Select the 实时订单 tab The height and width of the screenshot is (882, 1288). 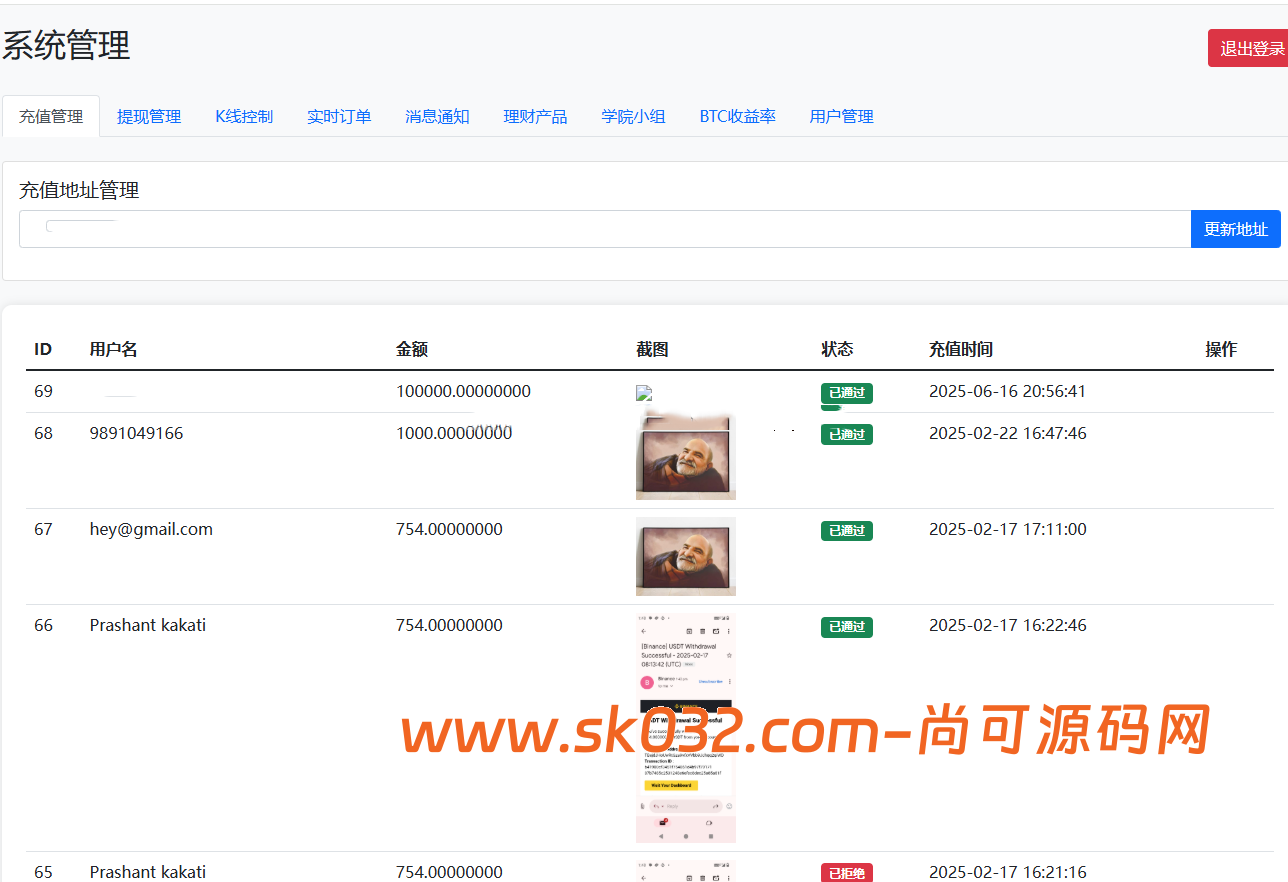(339, 116)
